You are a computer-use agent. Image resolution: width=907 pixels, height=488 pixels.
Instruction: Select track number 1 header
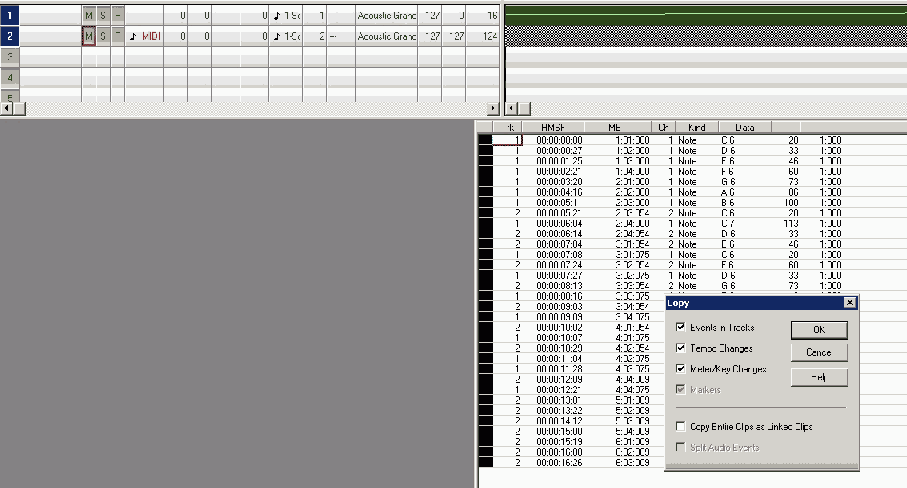[10, 16]
